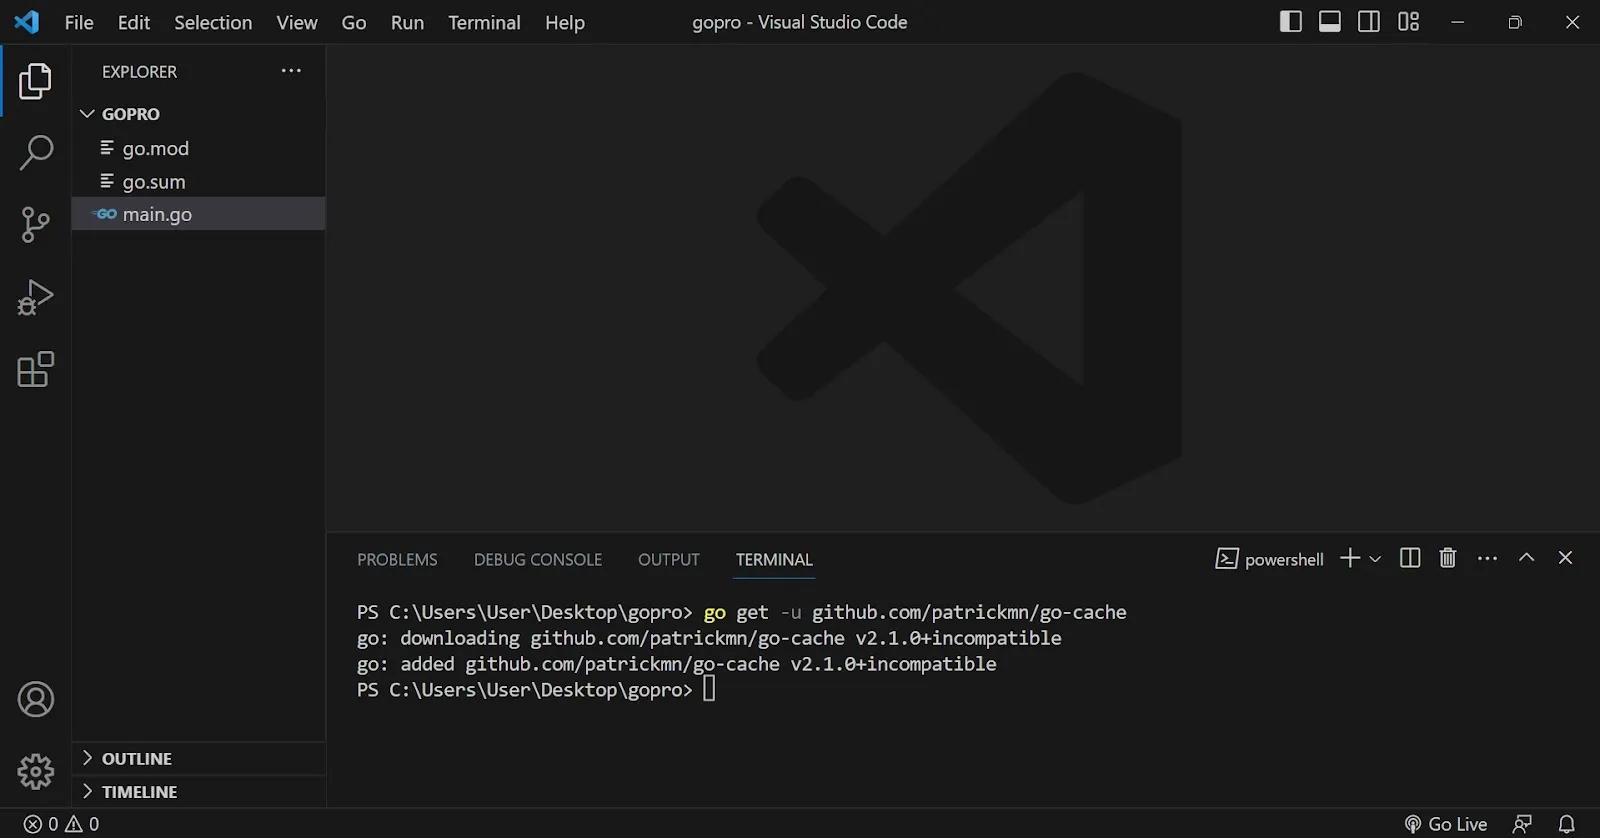Click the 'go: downloading' terminal line
This screenshot has height=838, width=1600.
click(x=709, y=638)
